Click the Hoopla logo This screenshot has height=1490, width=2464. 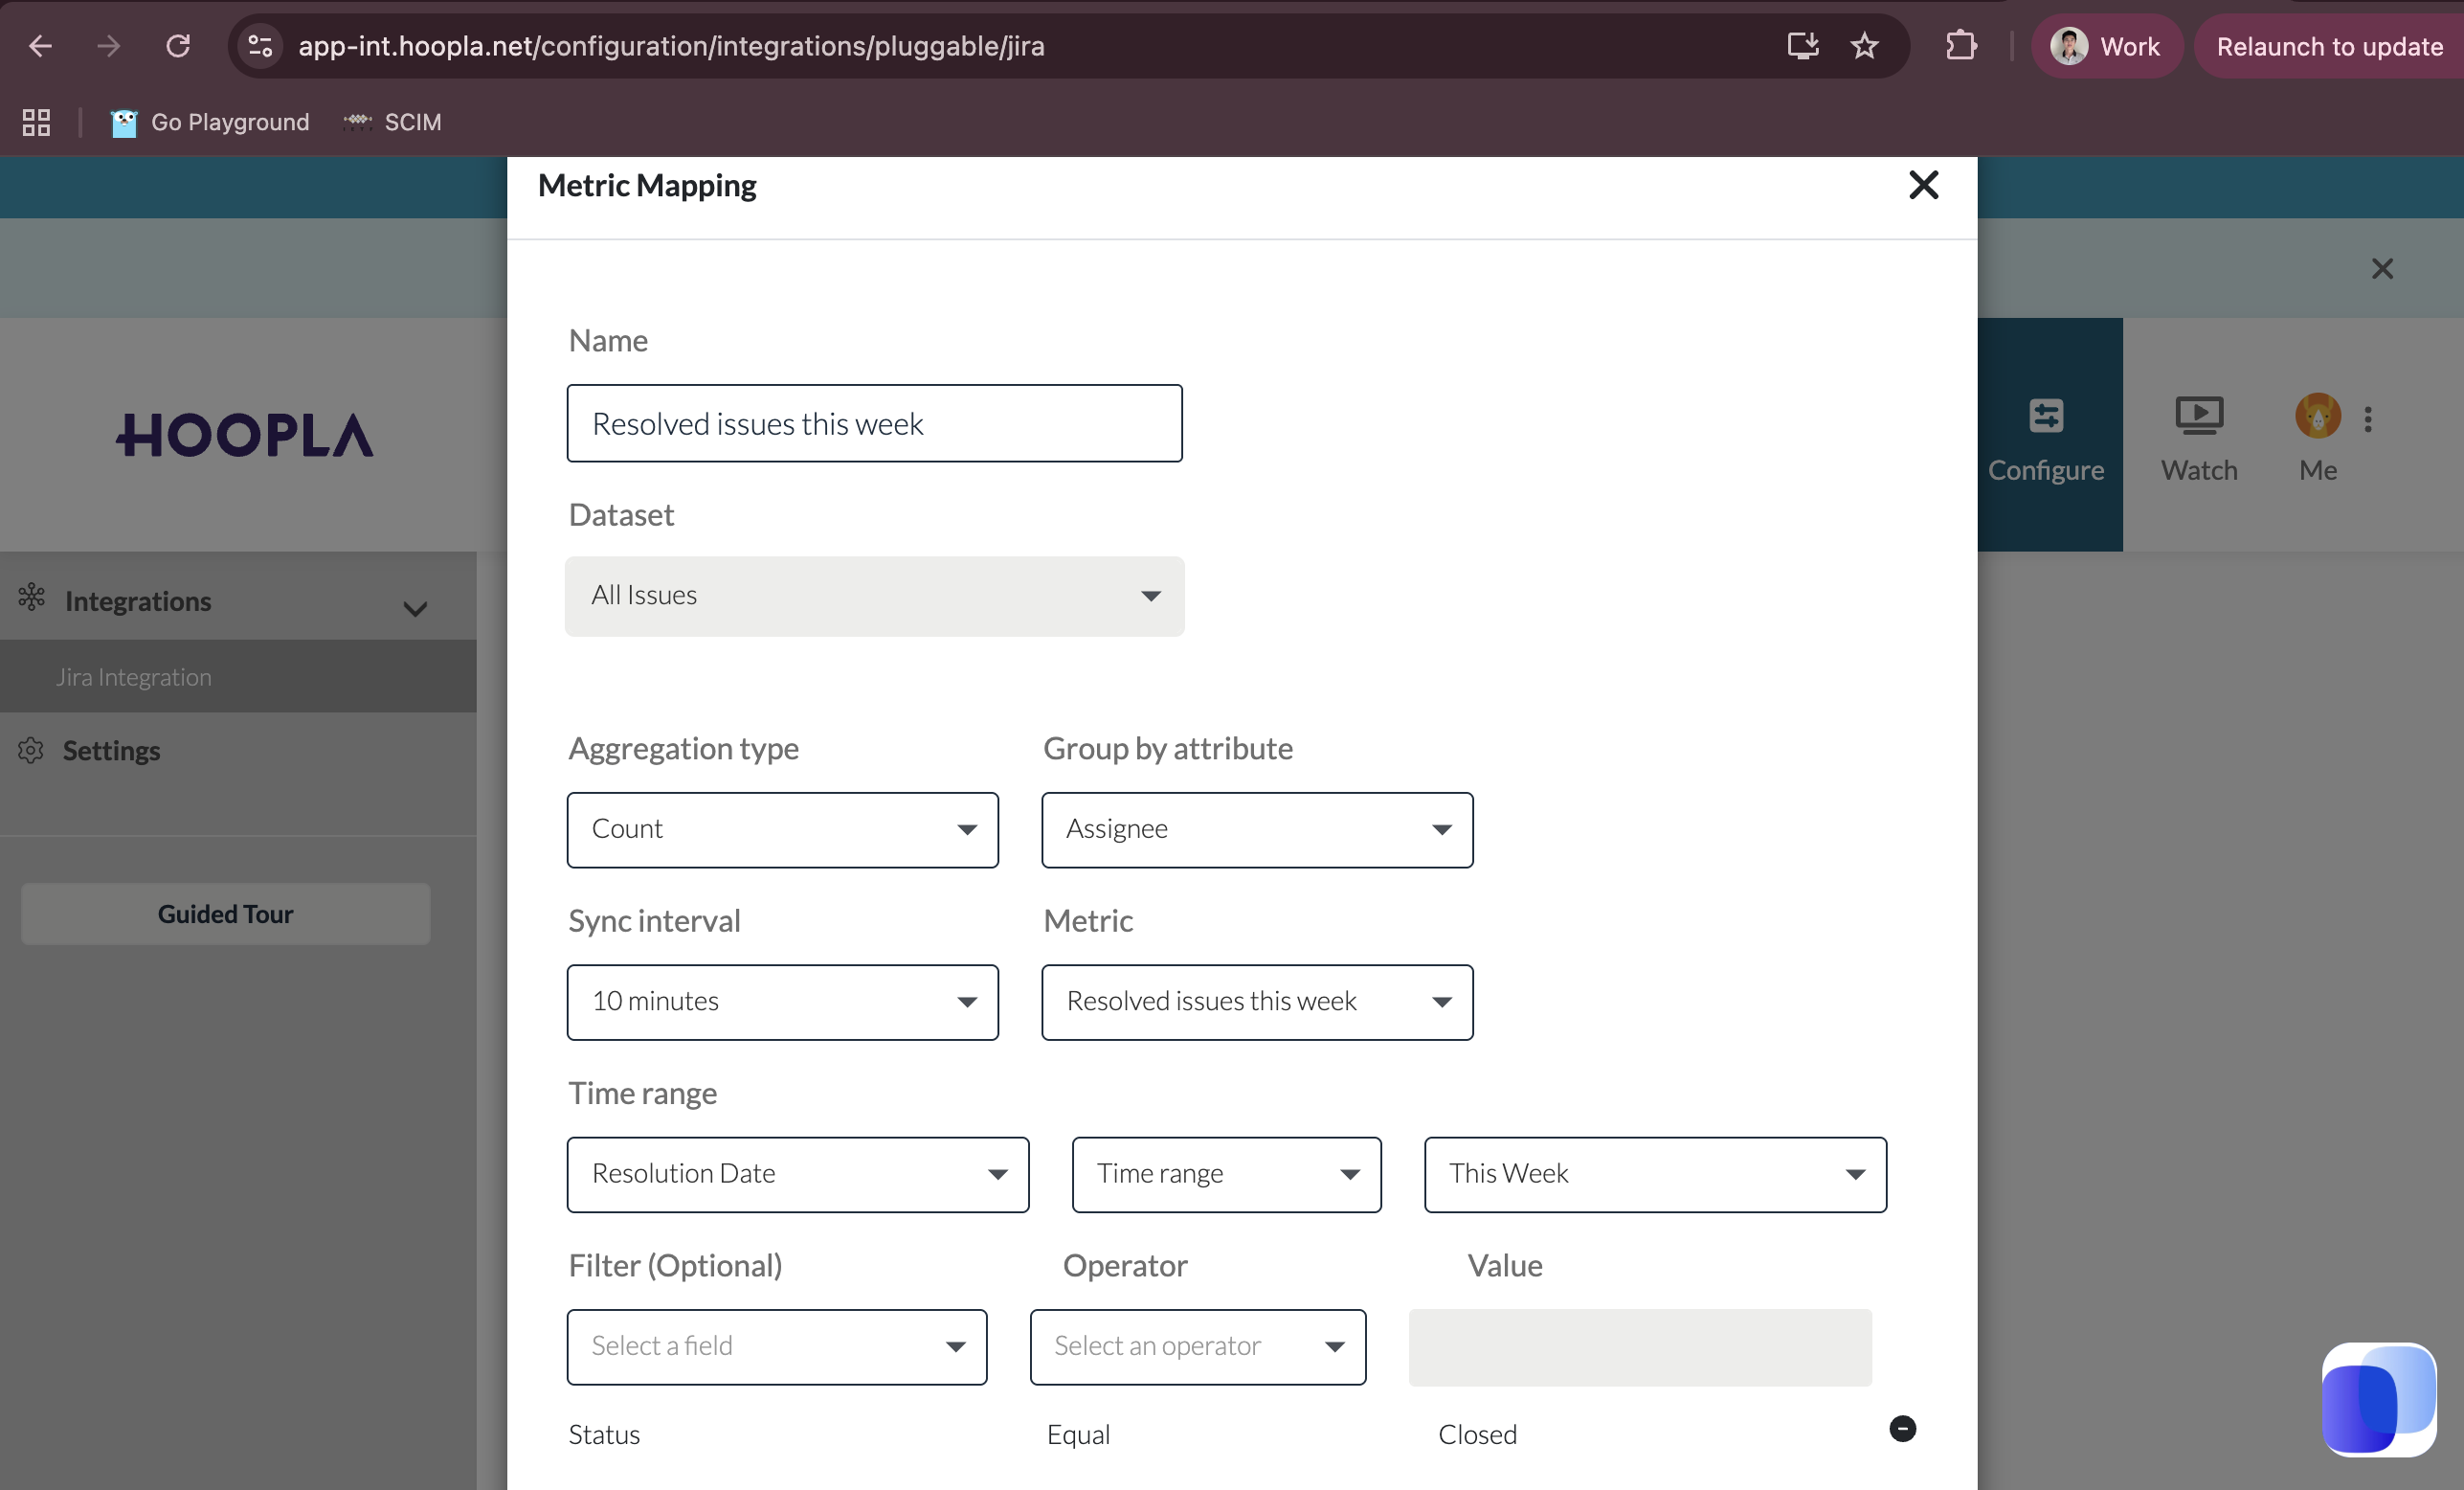pos(244,436)
